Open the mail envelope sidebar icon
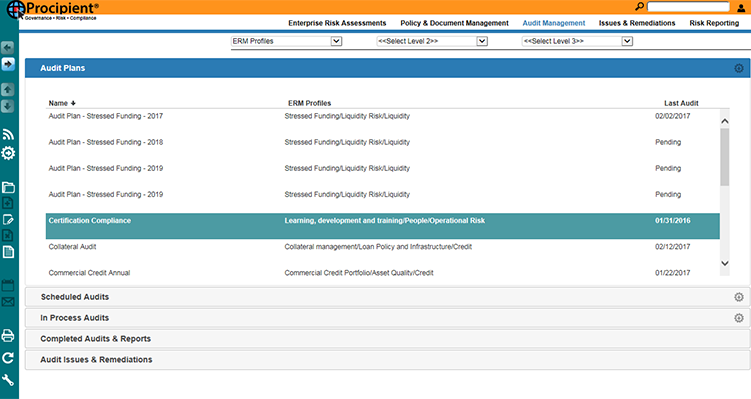This screenshot has height=399, width=751. (8, 302)
